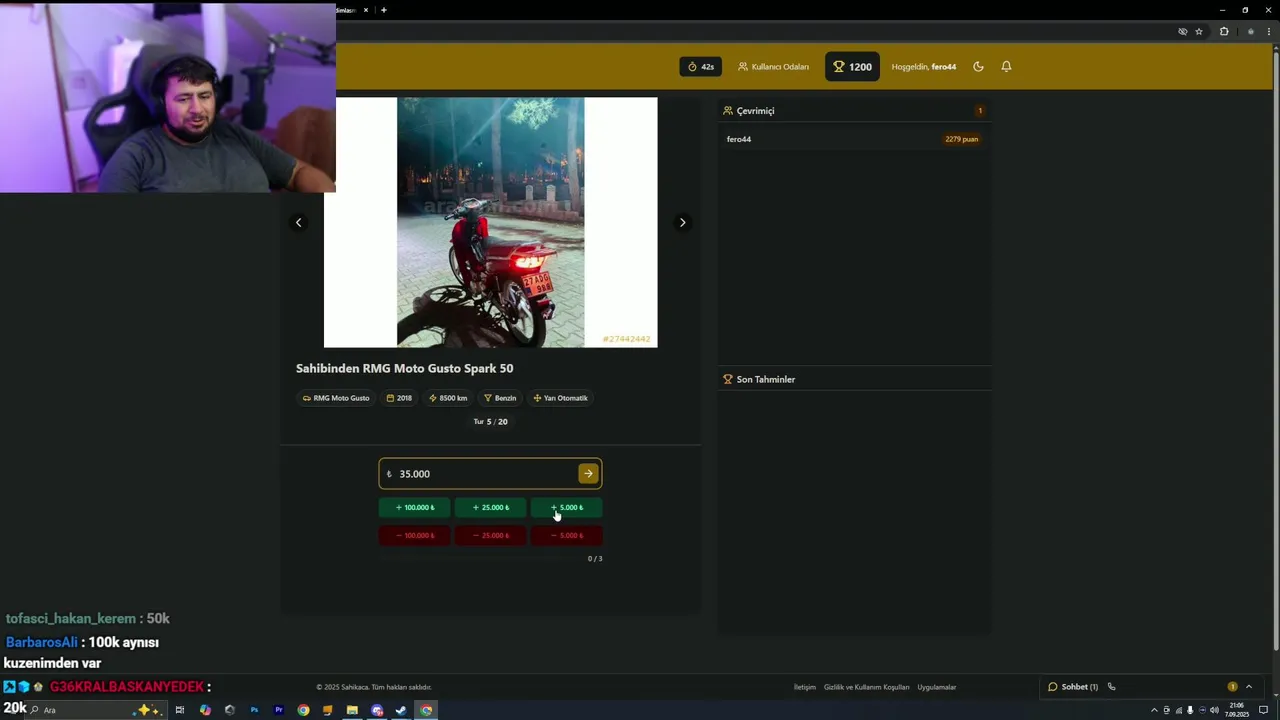Open Kullanıcı Odaları user rooms
This screenshot has width=1280, height=720.
click(773, 67)
